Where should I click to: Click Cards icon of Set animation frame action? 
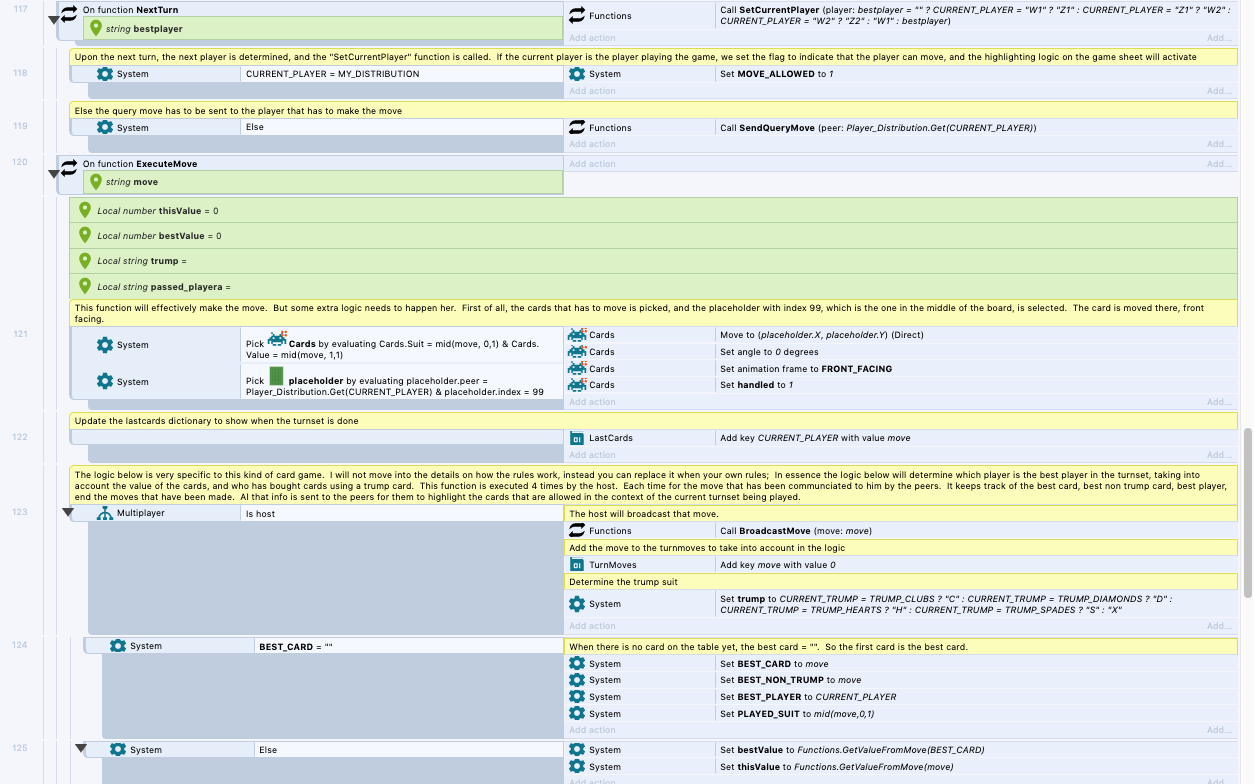577,368
